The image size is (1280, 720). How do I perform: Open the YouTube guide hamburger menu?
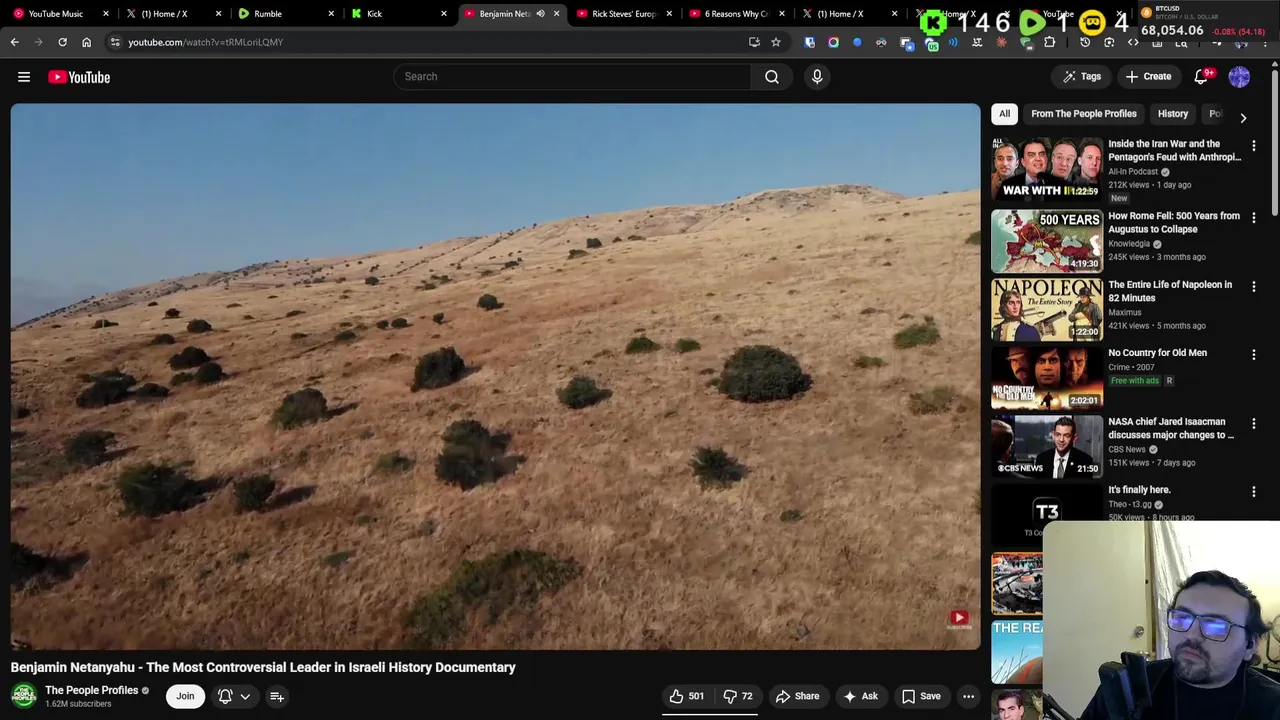click(x=24, y=77)
